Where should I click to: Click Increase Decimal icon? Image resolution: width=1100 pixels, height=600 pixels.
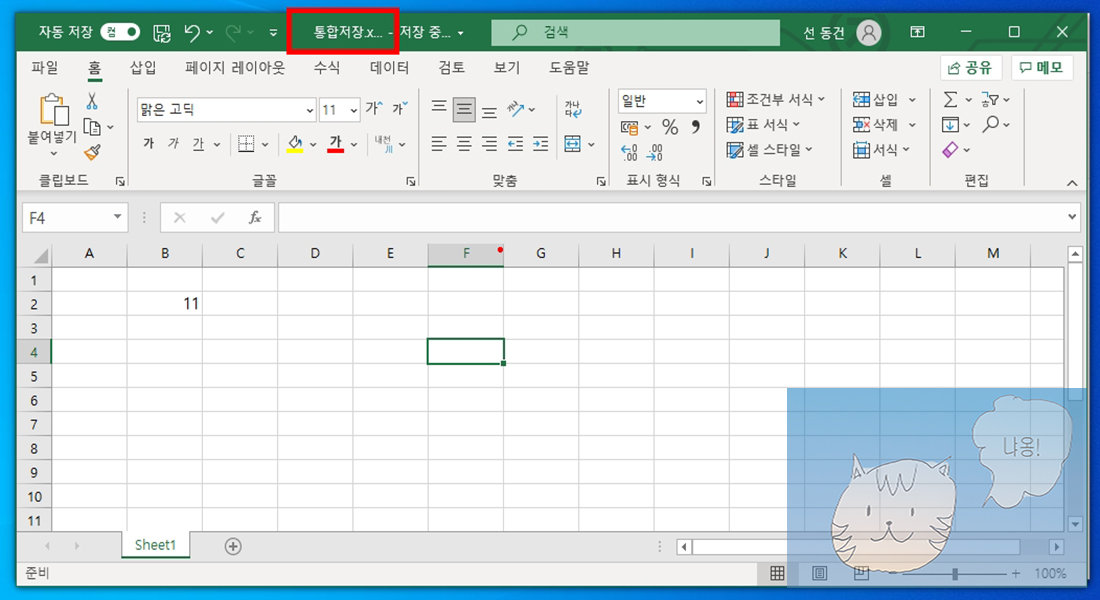(x=629, y=152)
